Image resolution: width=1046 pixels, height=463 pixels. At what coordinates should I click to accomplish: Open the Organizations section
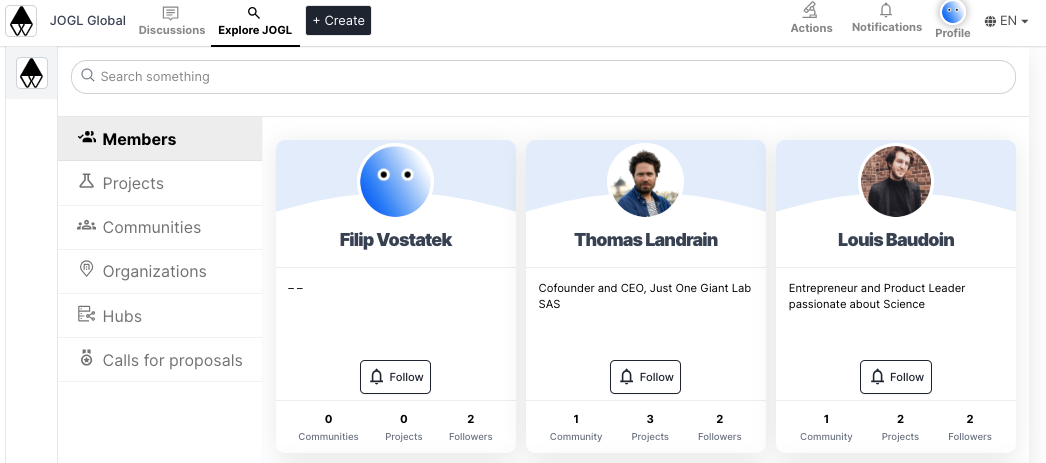pos(160,272)
